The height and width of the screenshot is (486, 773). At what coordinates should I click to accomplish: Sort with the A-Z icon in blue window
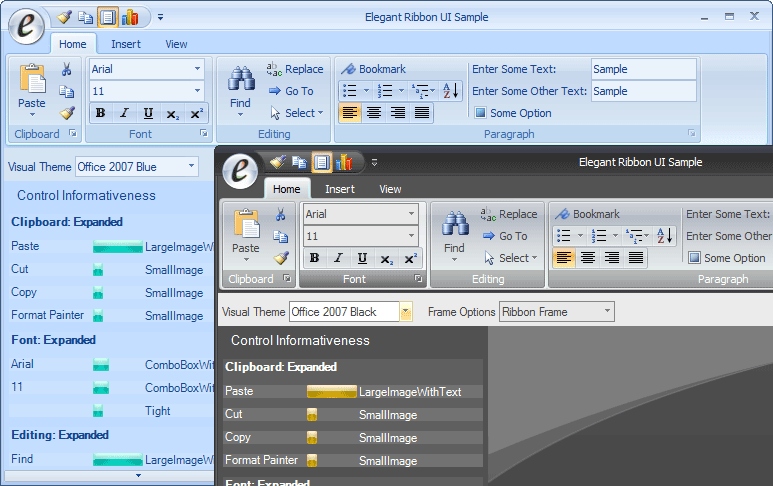click(x=451, y=91)
